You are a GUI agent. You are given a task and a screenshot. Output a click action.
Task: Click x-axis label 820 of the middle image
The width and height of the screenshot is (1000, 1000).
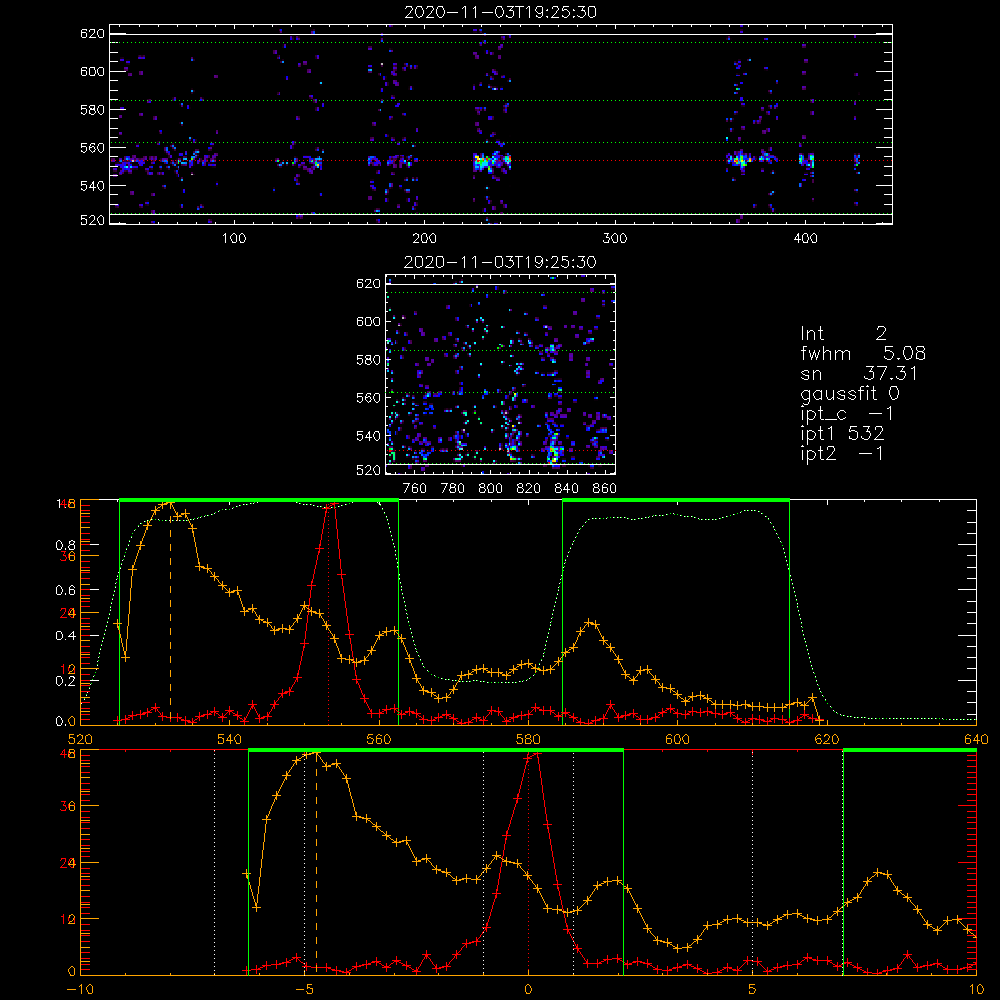[x=529, y=489]
